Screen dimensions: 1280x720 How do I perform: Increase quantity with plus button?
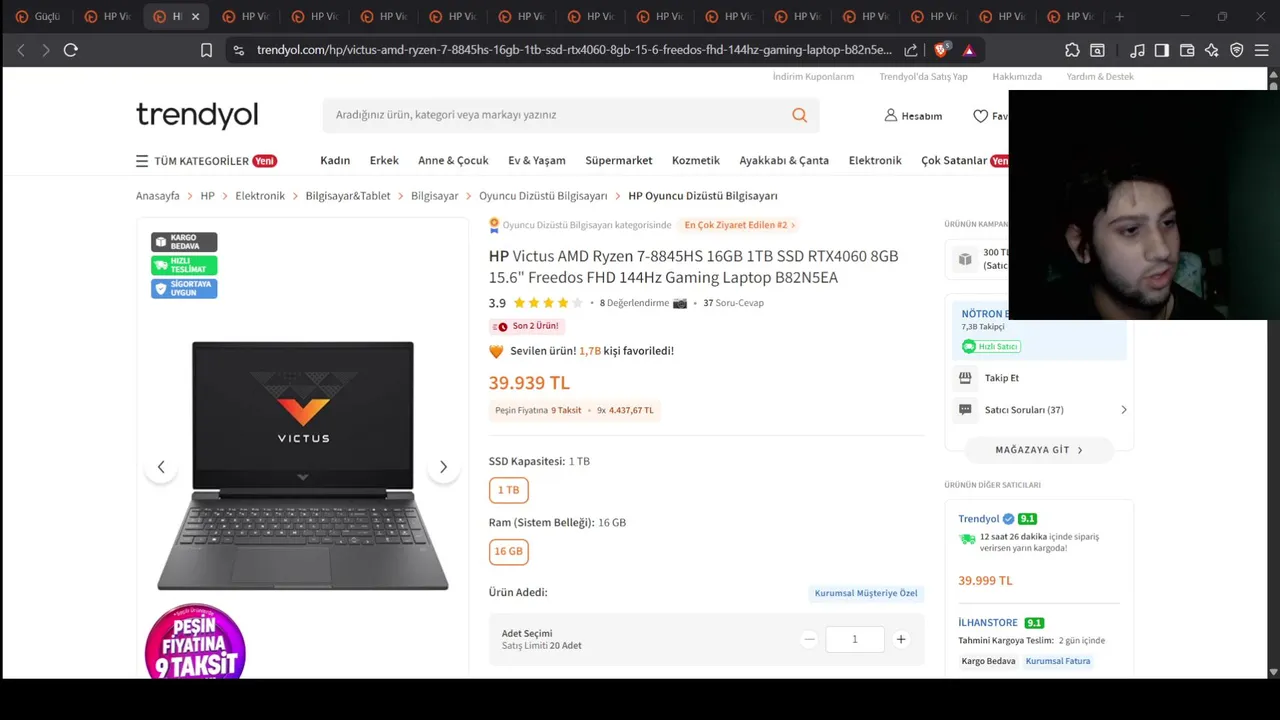[900, 639]
